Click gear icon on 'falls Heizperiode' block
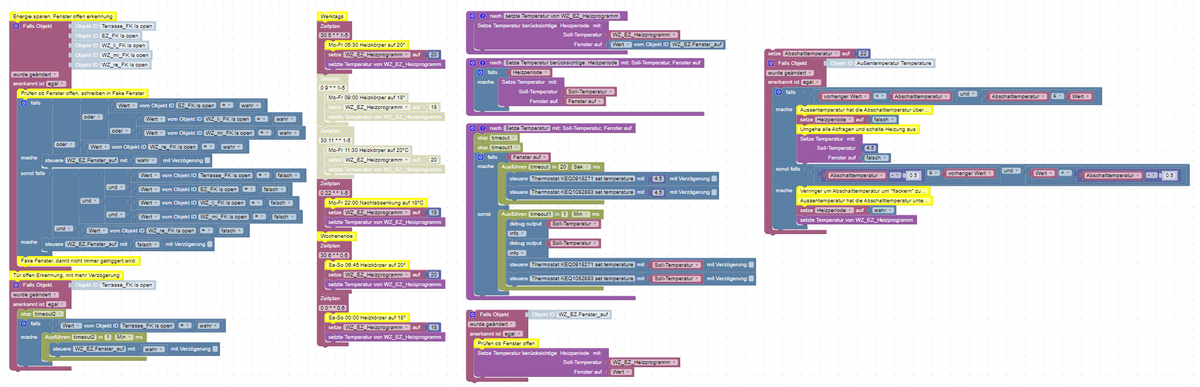The height and width of the screenshot is (387, 1200). click(x=480, y=72)
